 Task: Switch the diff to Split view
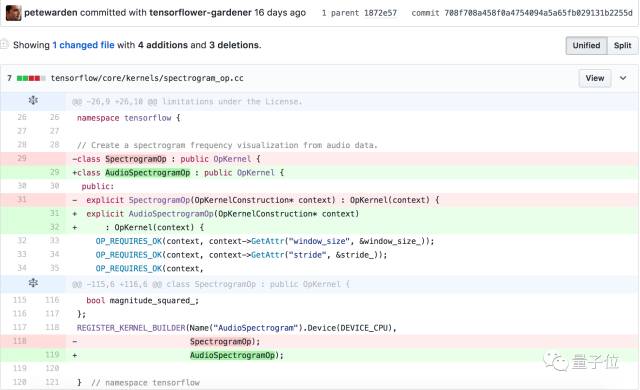click(x=622, y=45)
